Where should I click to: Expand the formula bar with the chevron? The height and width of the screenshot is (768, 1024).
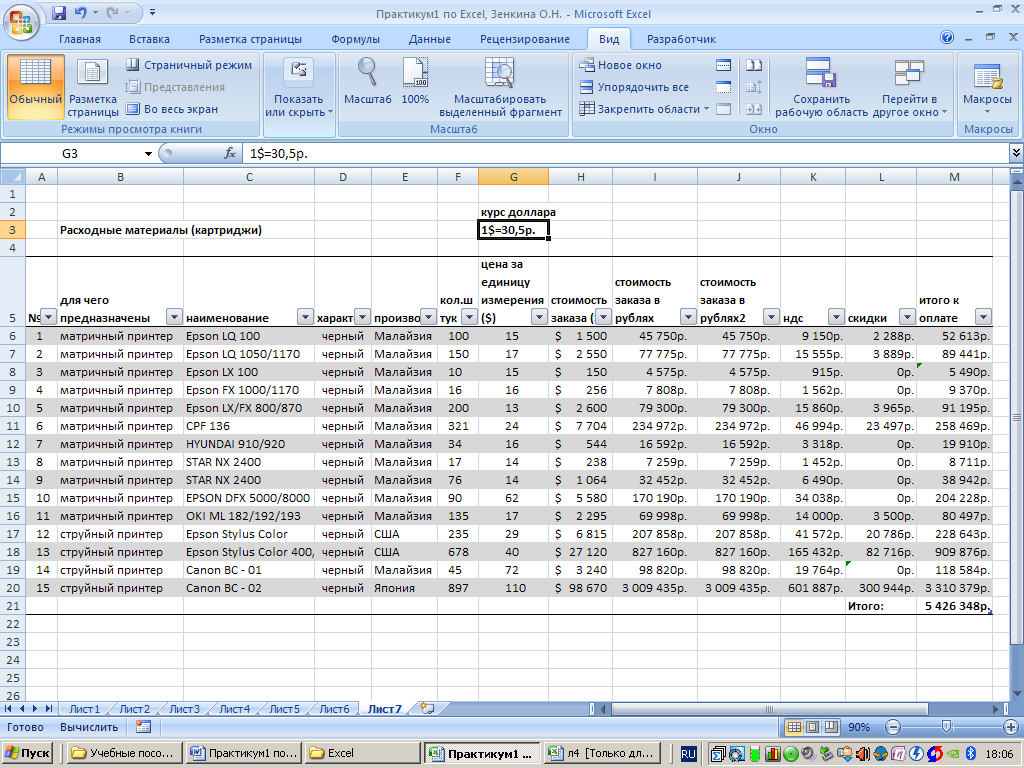coord(1016,153)
